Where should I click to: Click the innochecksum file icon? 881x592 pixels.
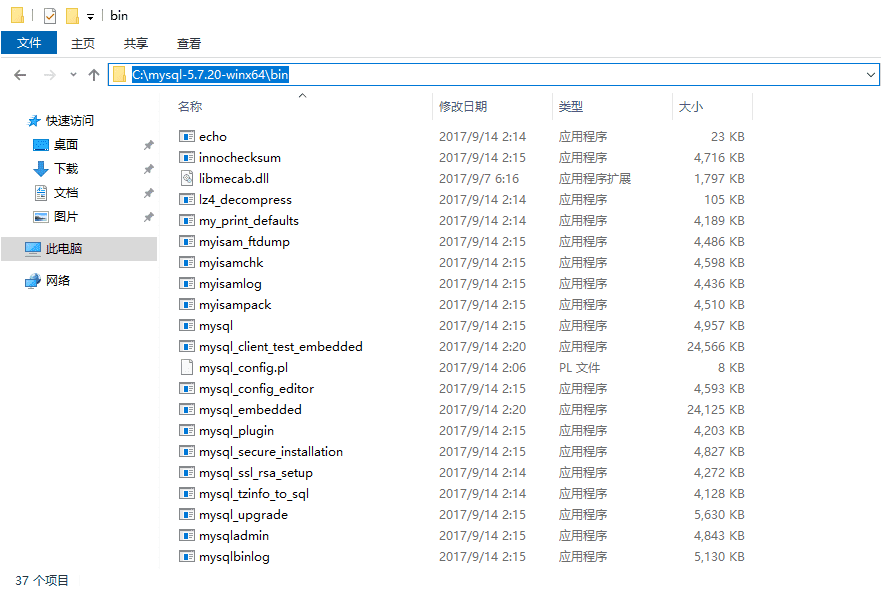click(187, 157)
